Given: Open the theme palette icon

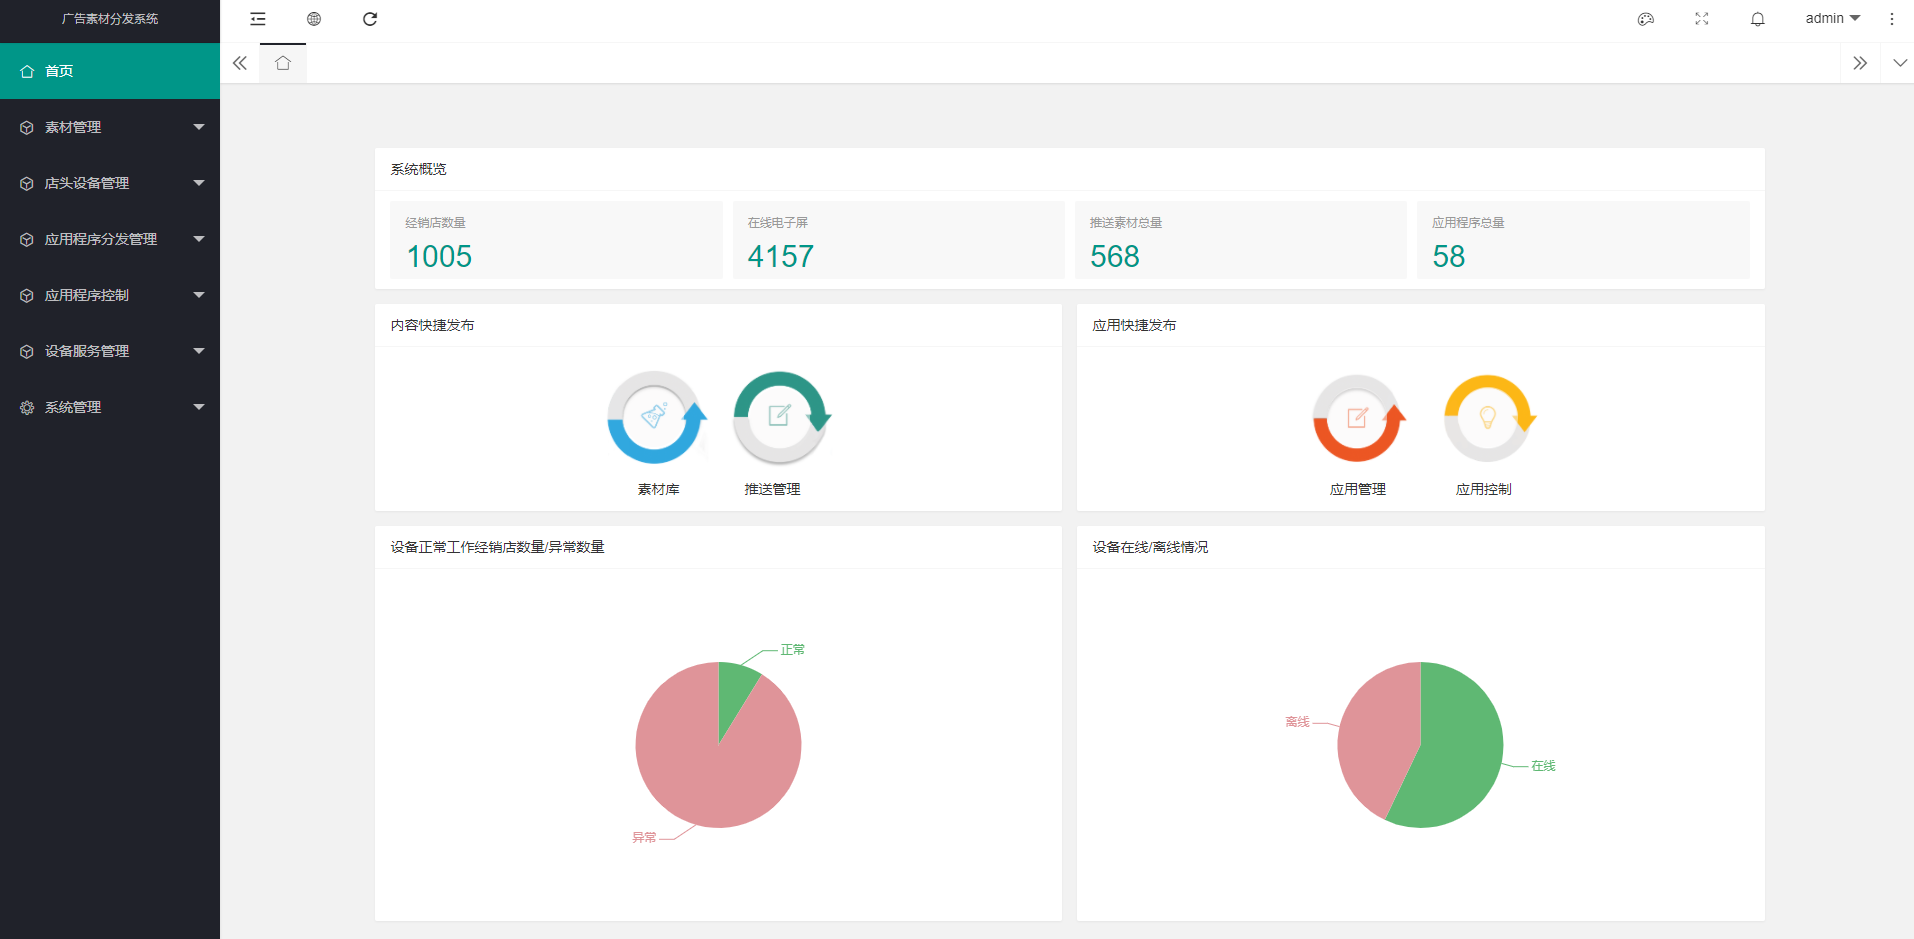Looking at the screenshot, I should coord(1646,19).
